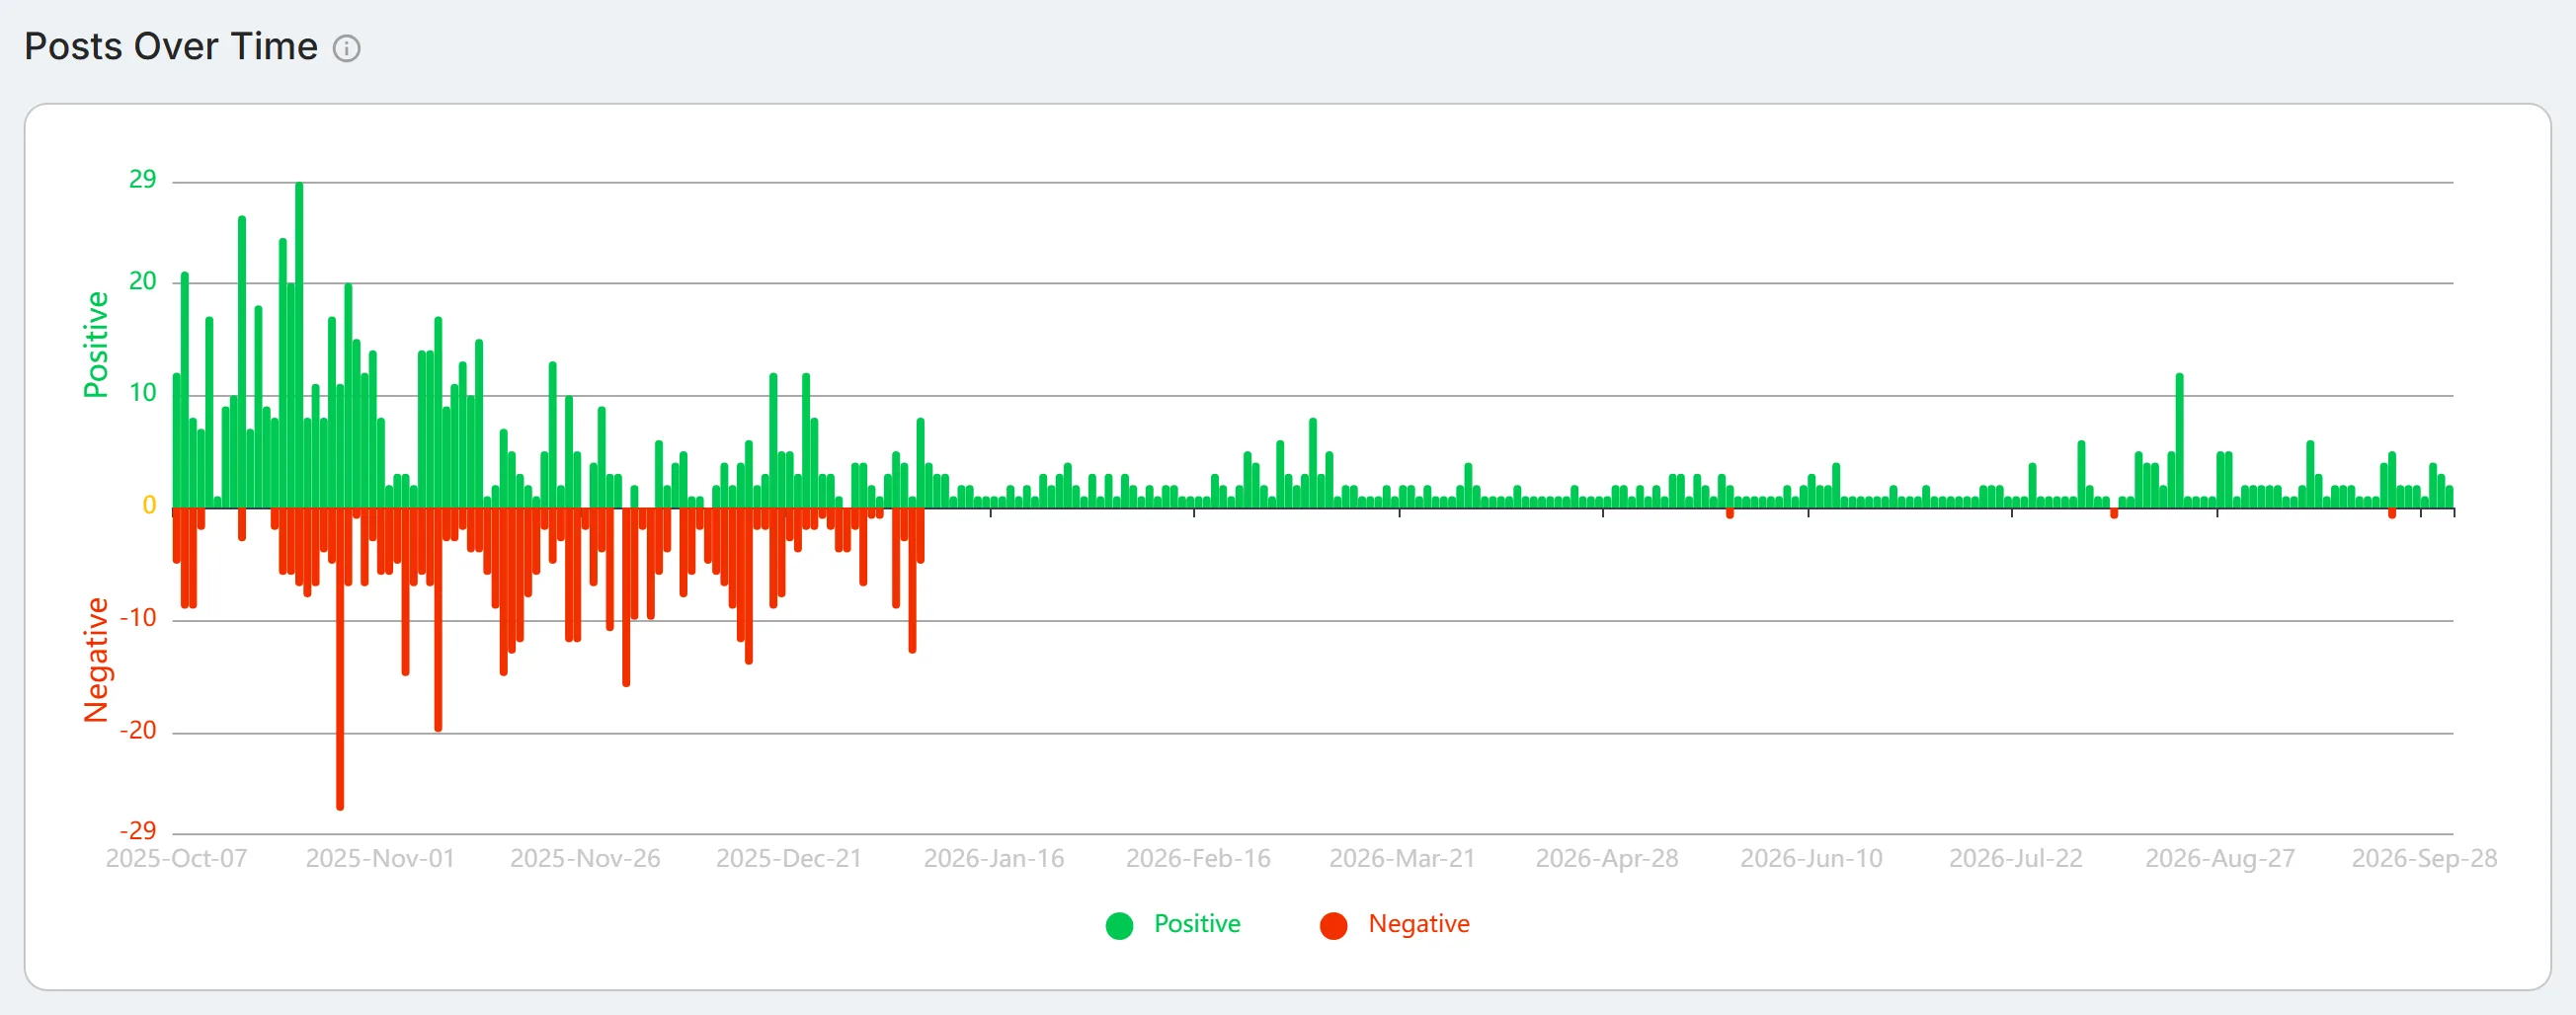Image resolution: width=2576 pixels, height=1015 pixels.
Task: Click the rotated Negative axis title
Action: (x=96, y=660)
